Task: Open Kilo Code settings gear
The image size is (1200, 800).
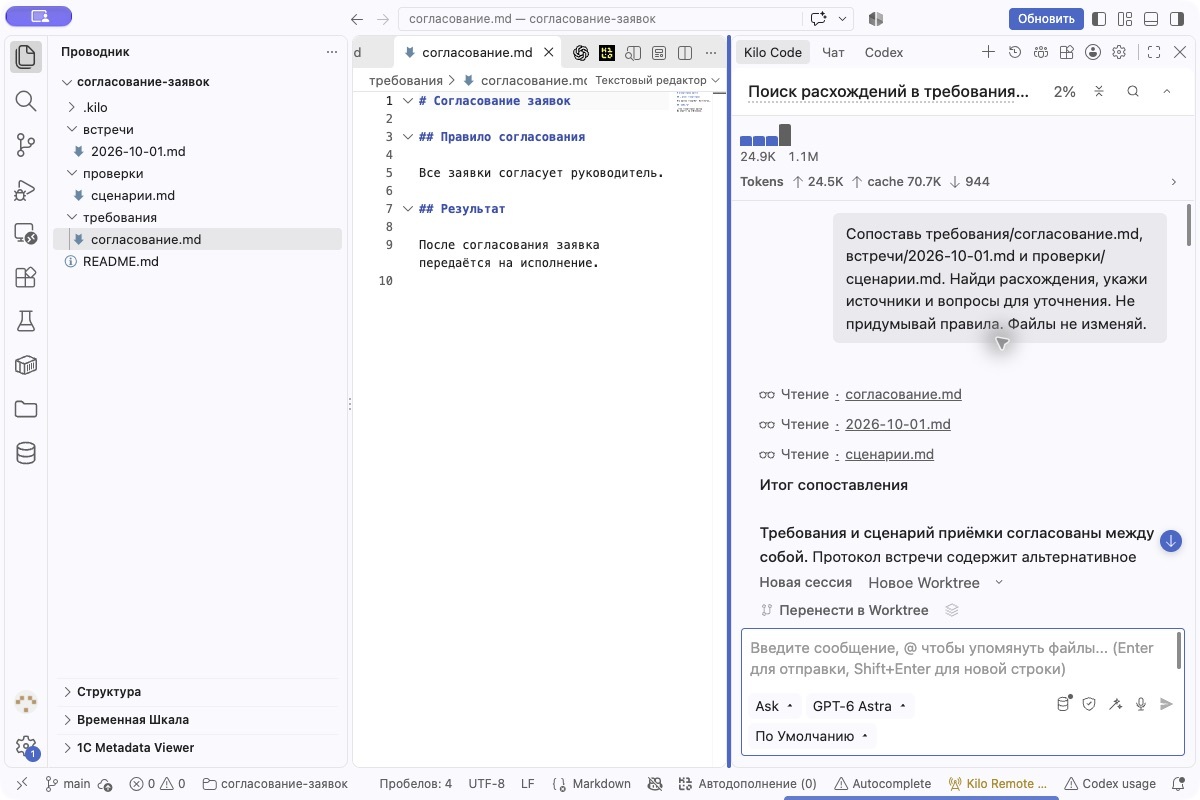Action: tap(1119, 52)
